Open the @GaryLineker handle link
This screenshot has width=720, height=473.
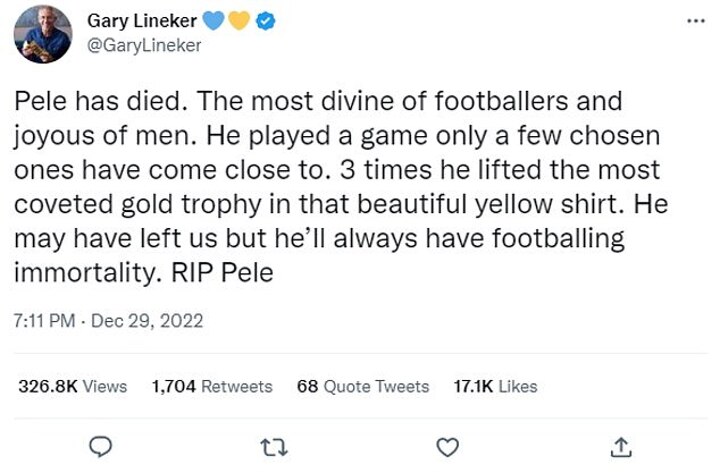tap(145, 45)
